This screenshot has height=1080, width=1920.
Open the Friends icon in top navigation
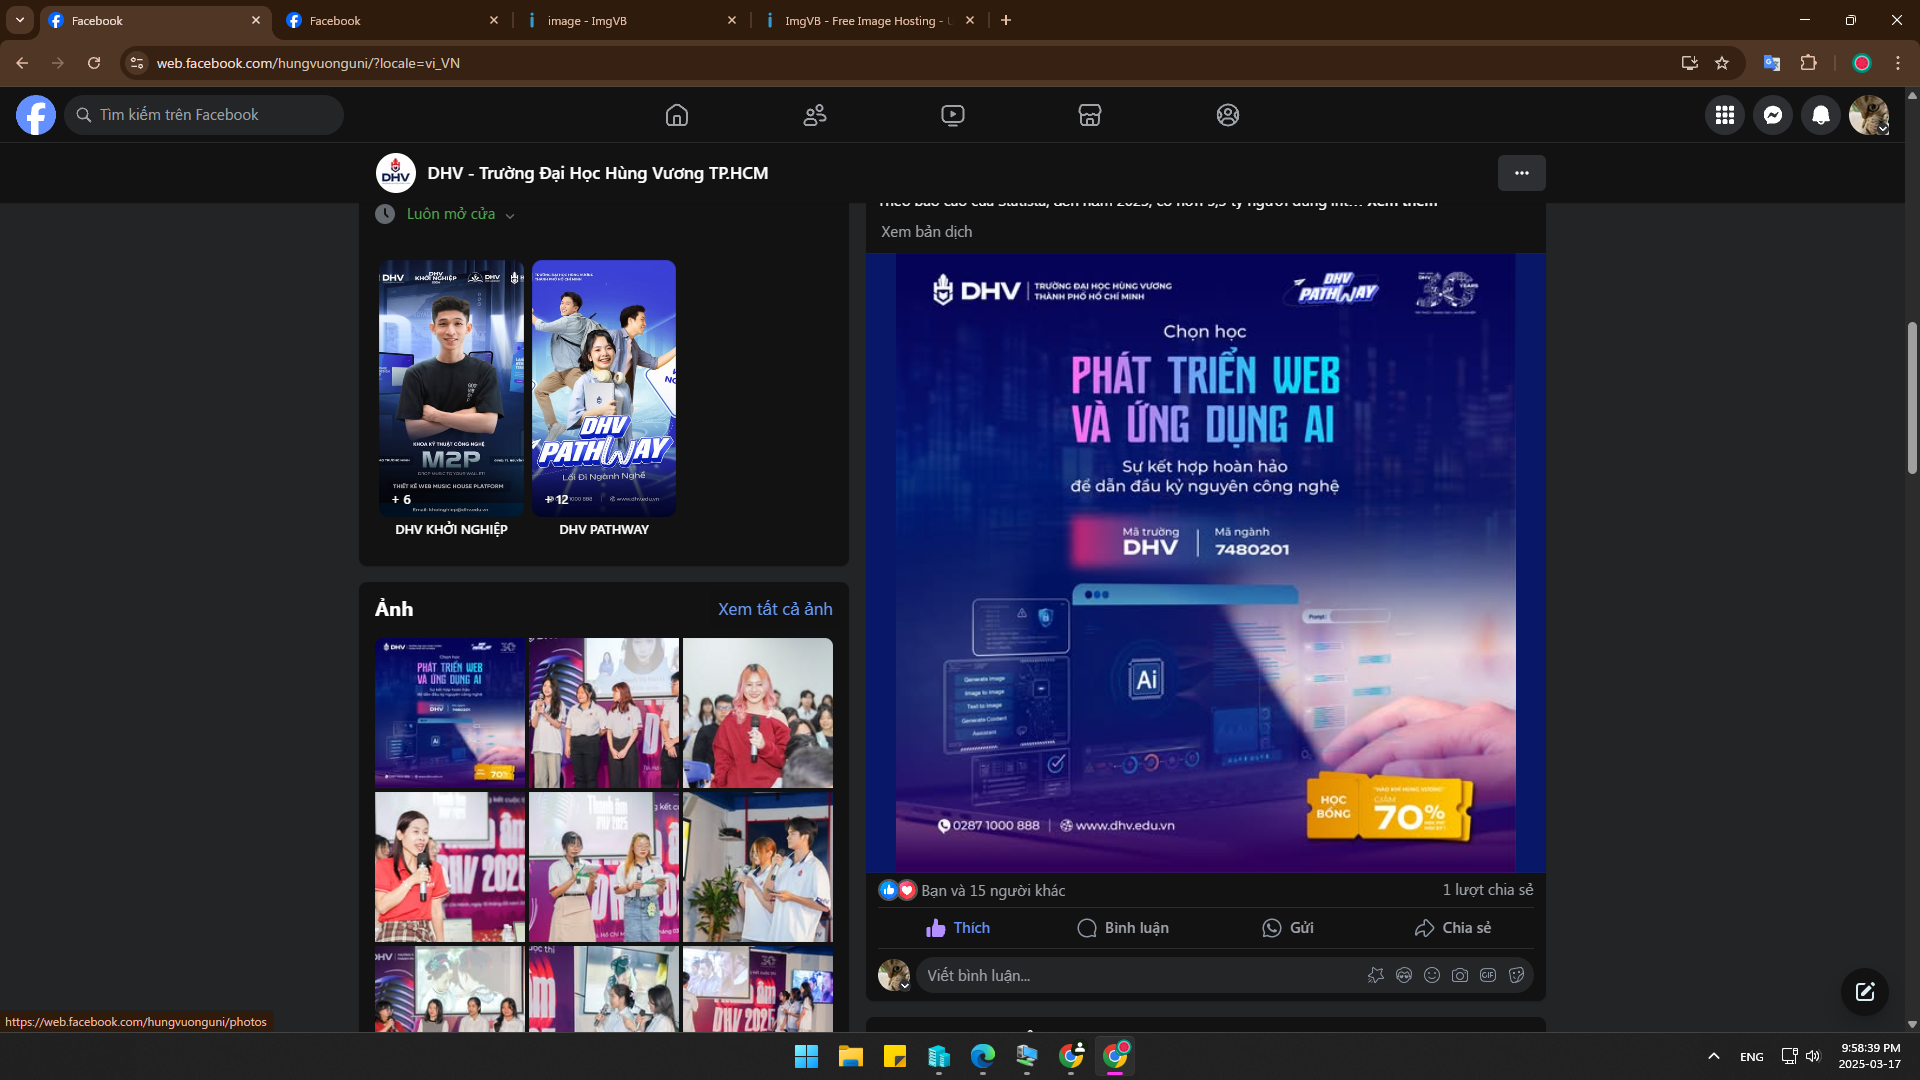coord(815,115)
